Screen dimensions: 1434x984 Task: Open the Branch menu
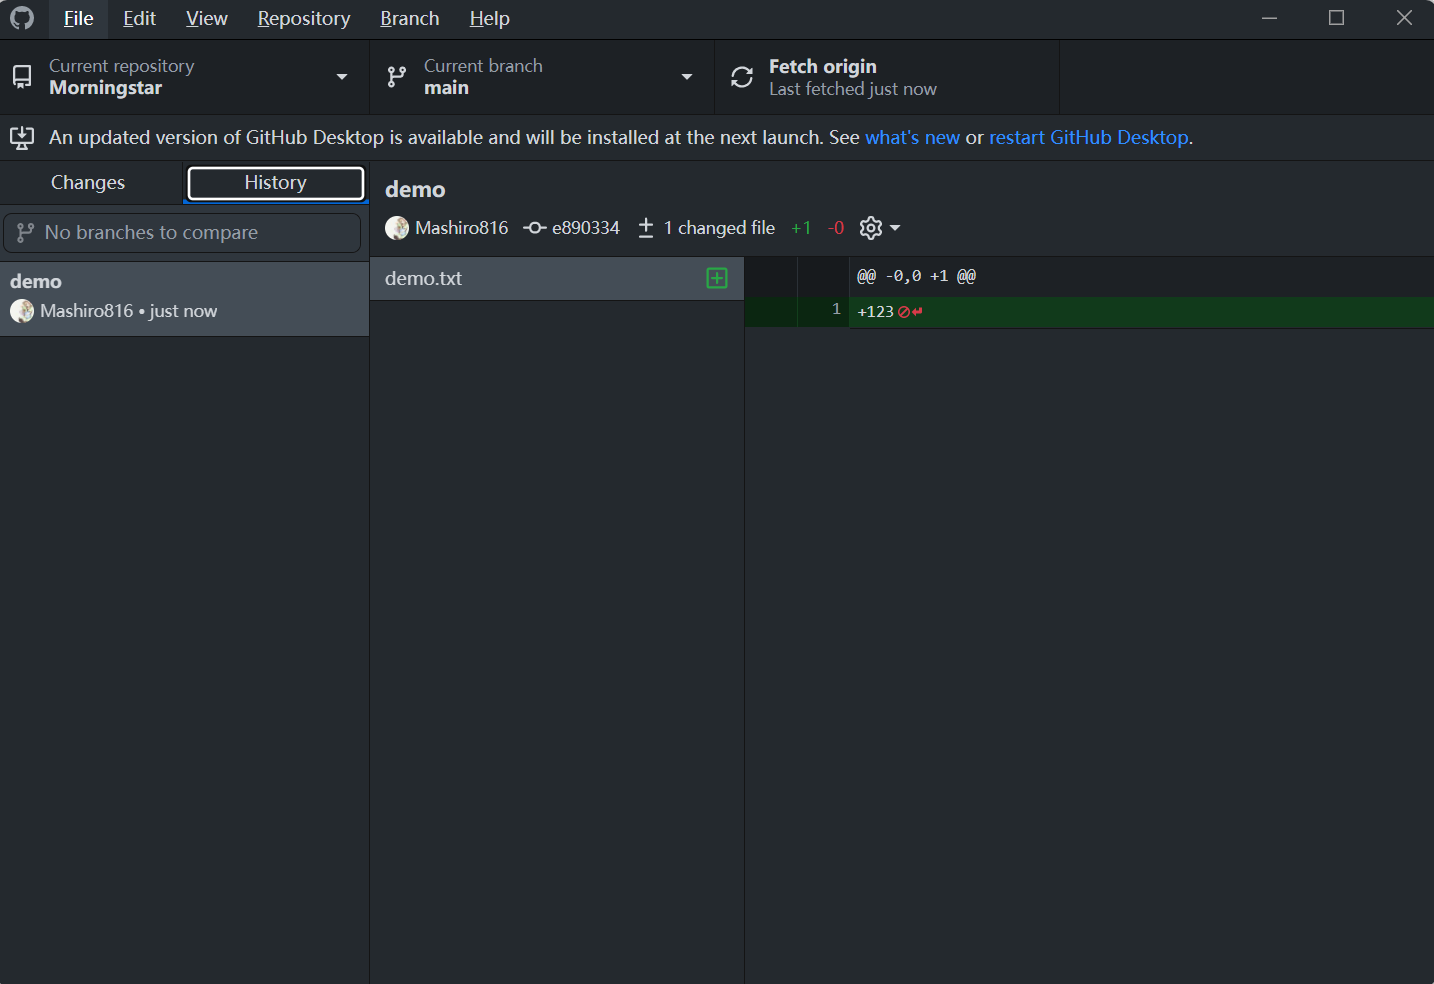pyautogui.click(x=410, y=18)
